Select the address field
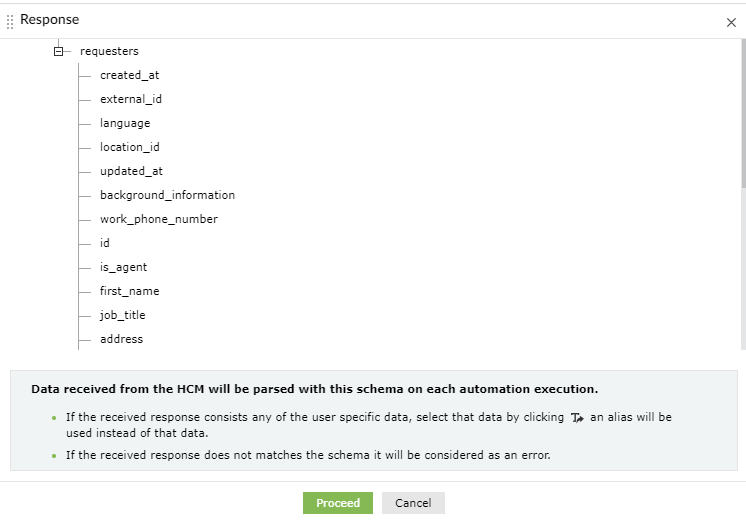 [x=121, y=339]
